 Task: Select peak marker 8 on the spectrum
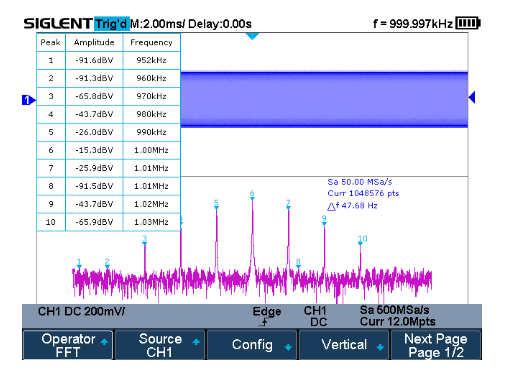coord(298,263)
